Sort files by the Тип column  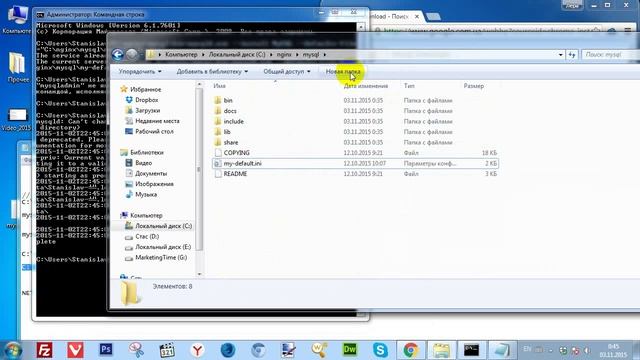(409, 86)
